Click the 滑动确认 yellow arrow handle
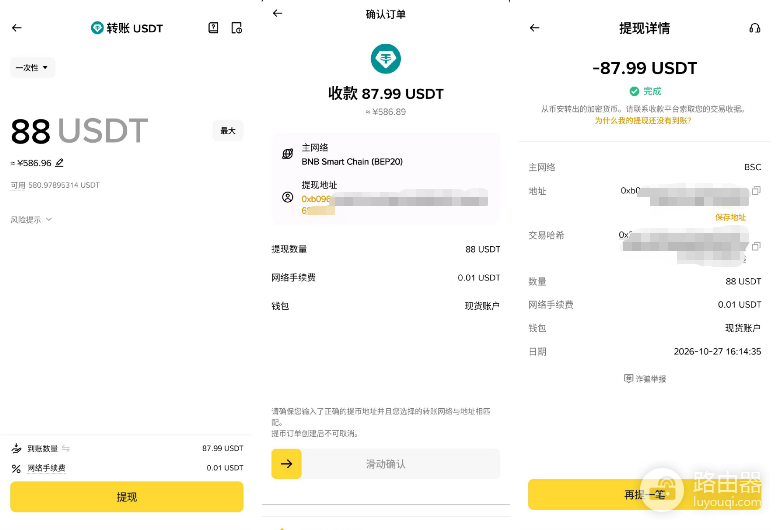Viewport: 780px width, 530px height. 287,464
